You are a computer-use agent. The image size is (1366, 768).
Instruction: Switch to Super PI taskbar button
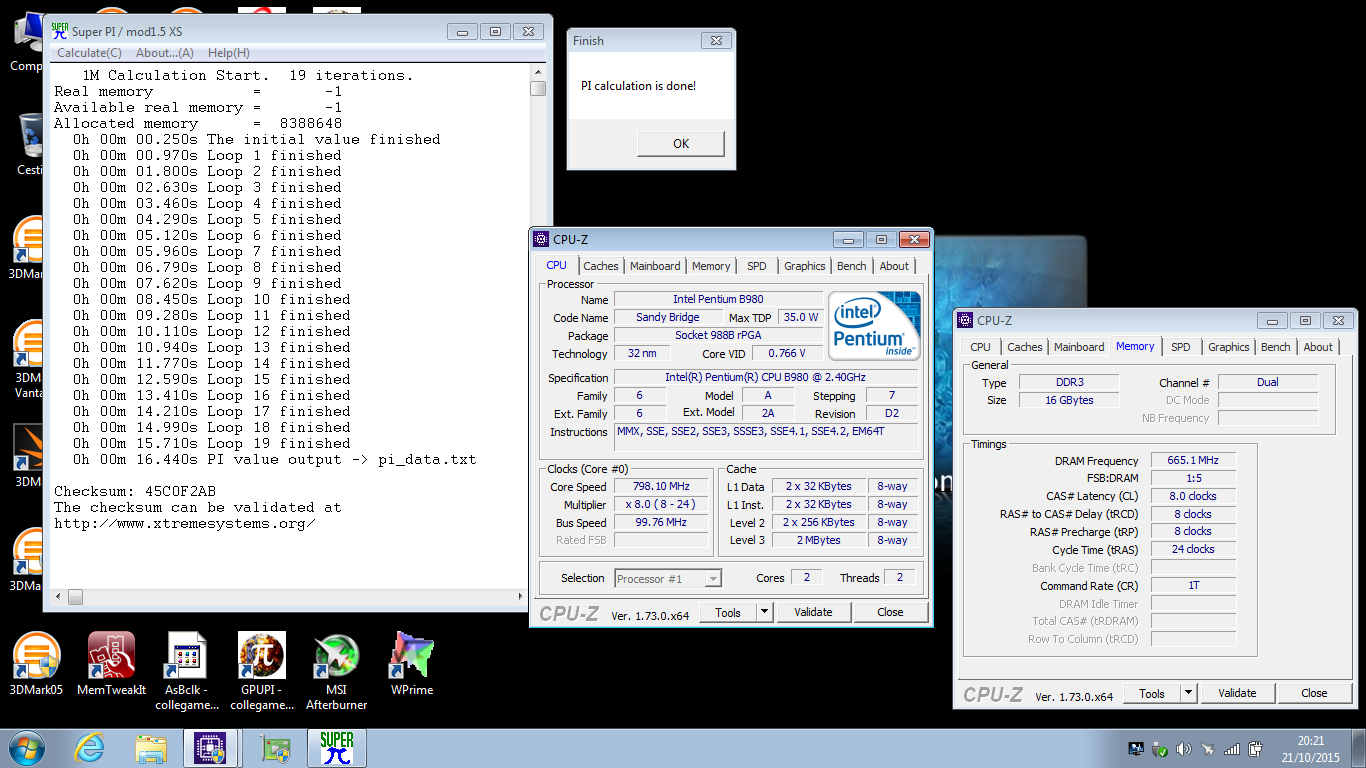(x=337, y=748)
